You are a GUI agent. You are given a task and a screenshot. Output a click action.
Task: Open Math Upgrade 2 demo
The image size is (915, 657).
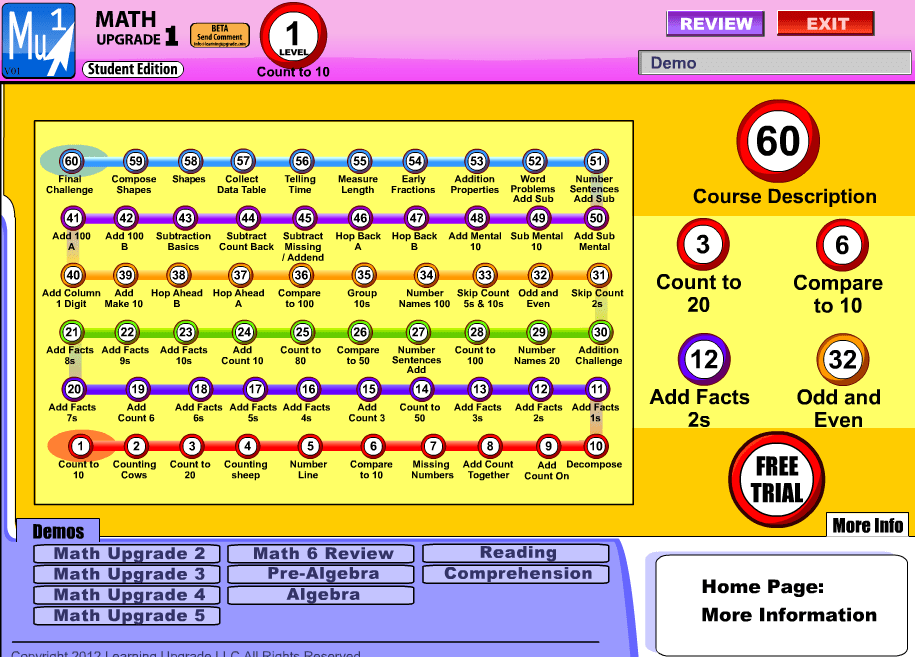point(127,553)
